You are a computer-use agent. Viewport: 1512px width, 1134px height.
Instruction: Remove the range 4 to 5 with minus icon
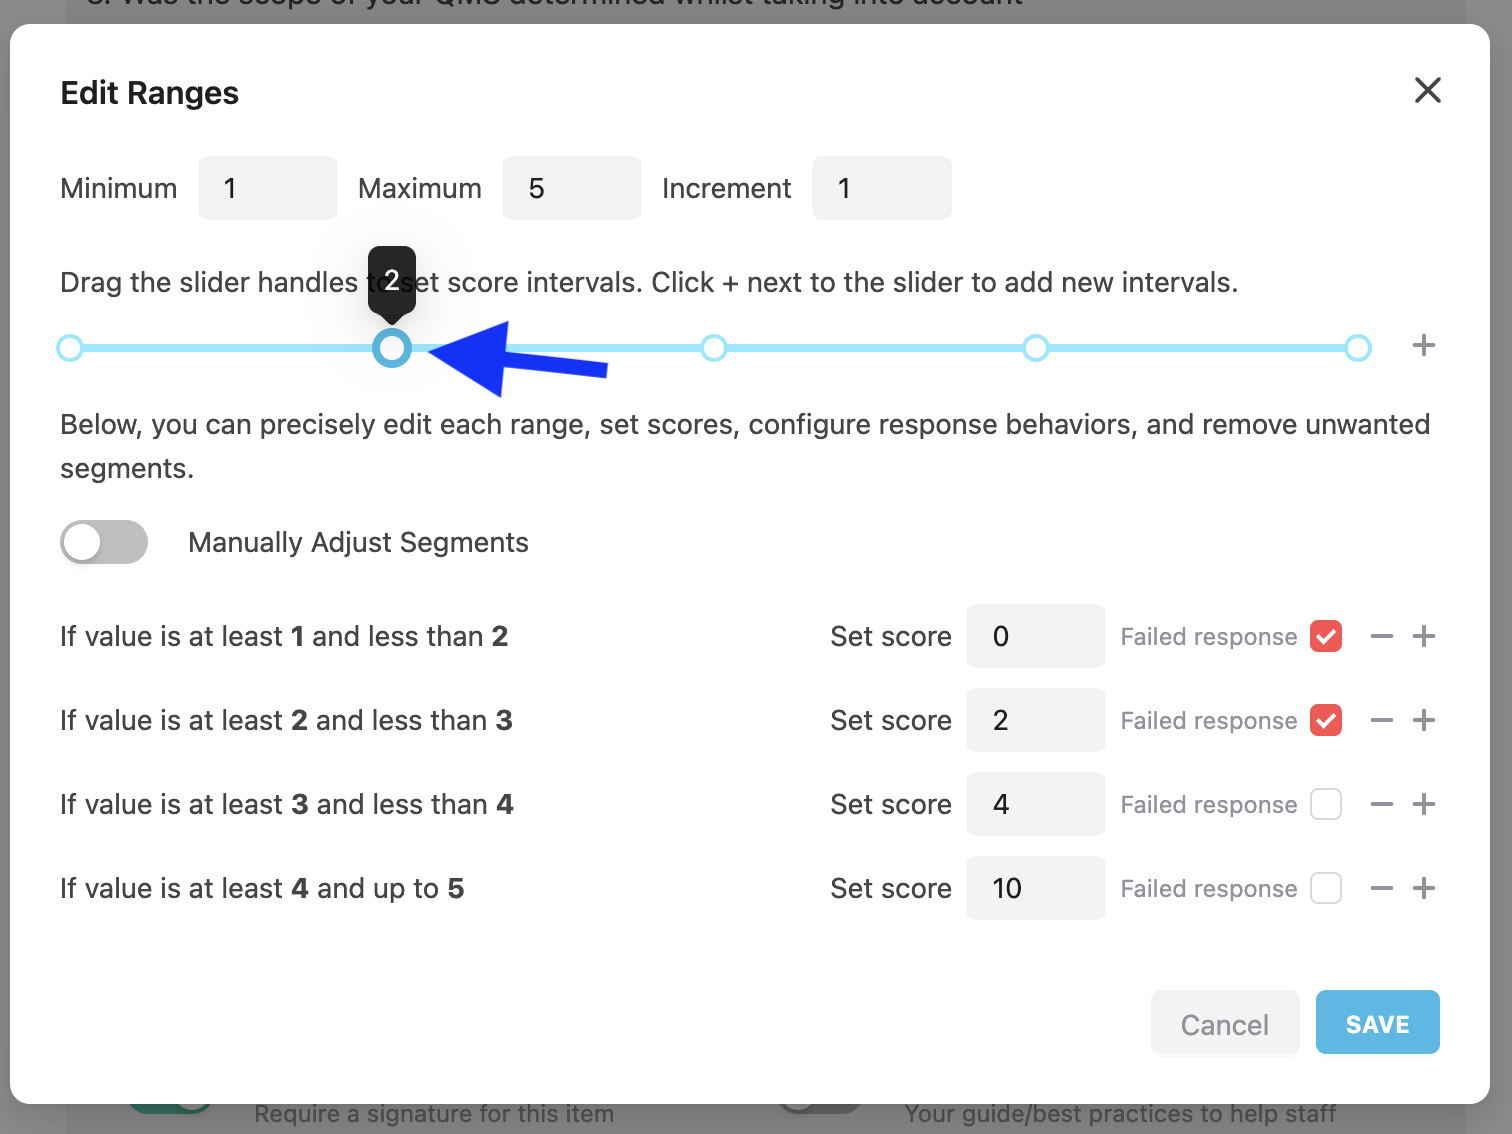1382,889
